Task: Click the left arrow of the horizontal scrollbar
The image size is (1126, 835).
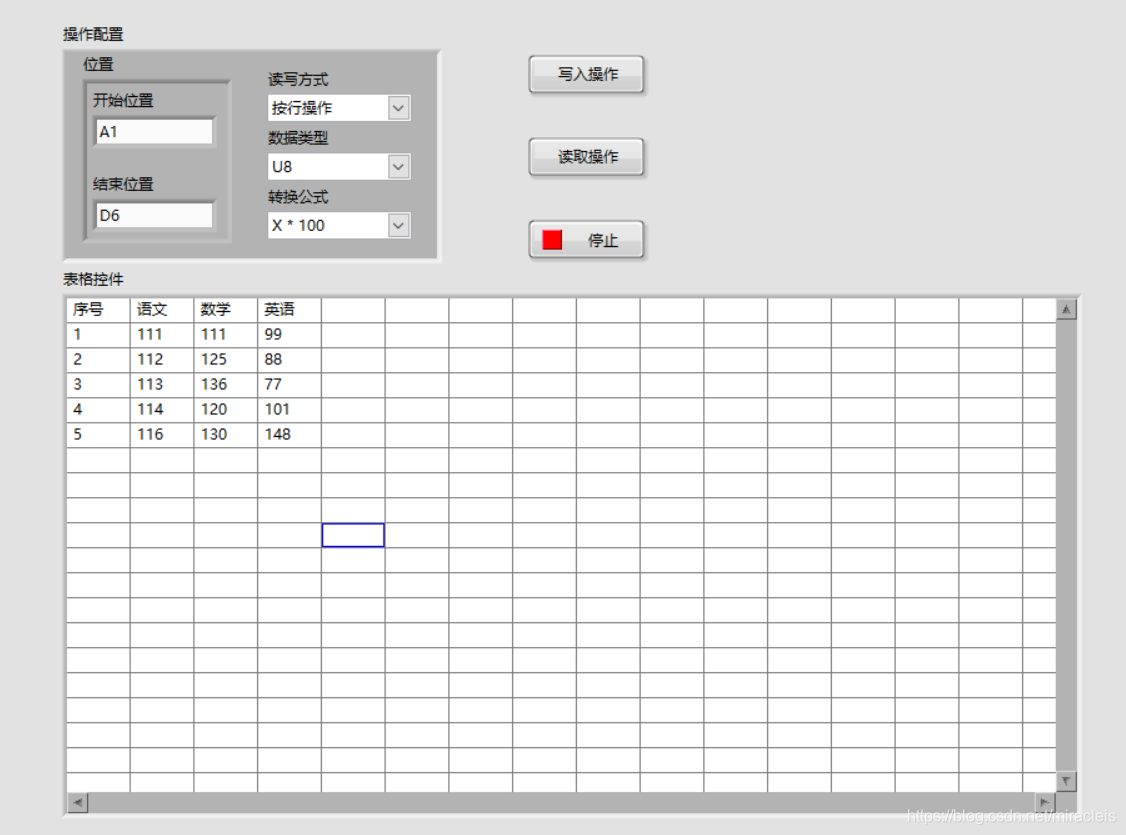Action: [76, 802]
